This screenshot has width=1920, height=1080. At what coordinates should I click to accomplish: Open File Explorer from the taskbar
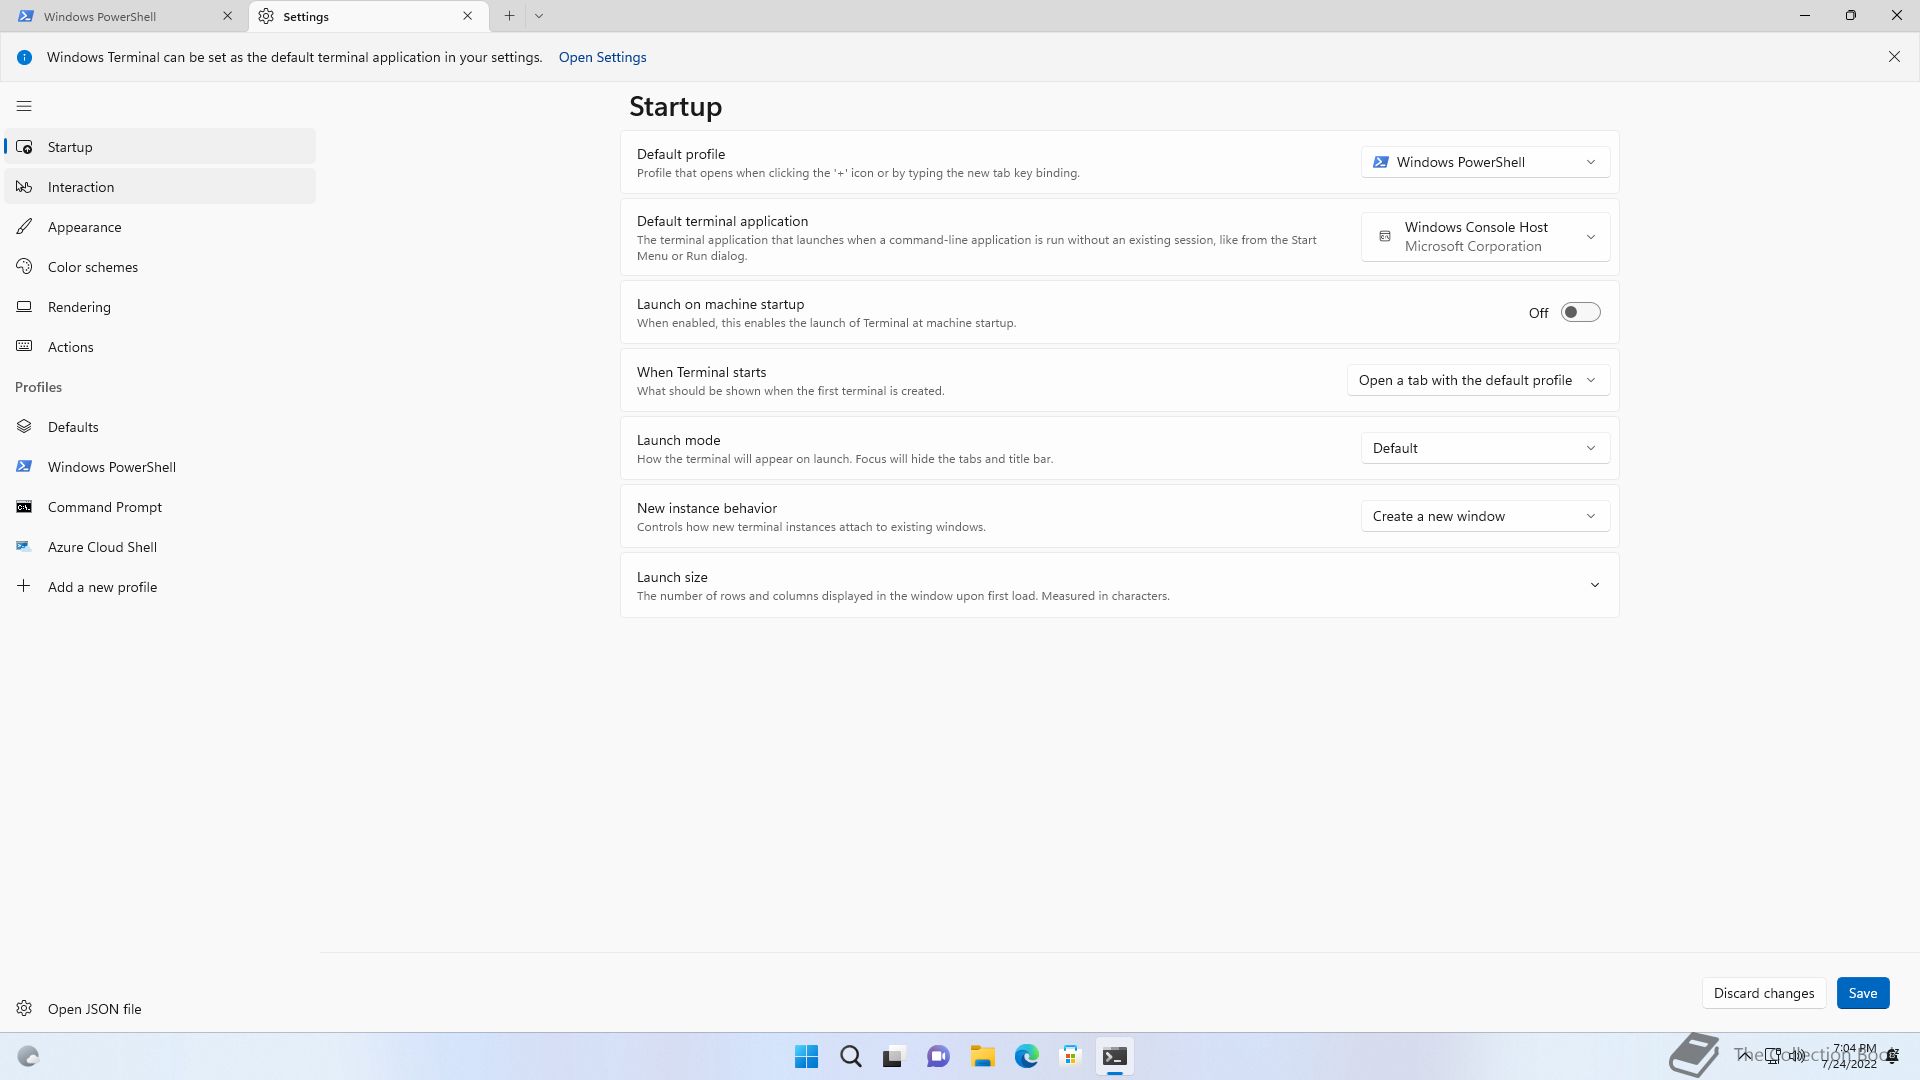pyautogui.click(x=982, y=1056)
